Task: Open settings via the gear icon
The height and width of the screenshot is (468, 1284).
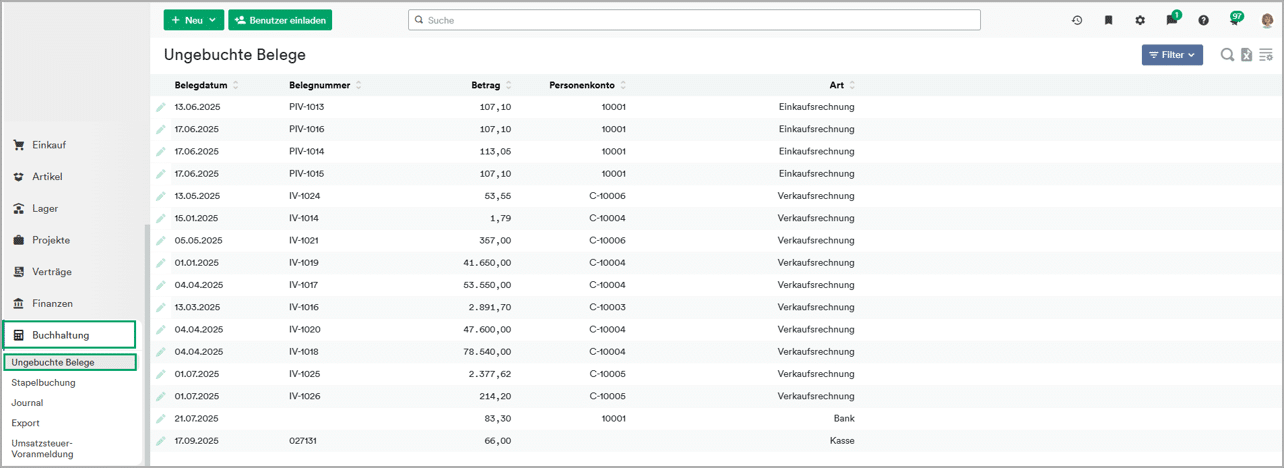Action: [1140, 20]
